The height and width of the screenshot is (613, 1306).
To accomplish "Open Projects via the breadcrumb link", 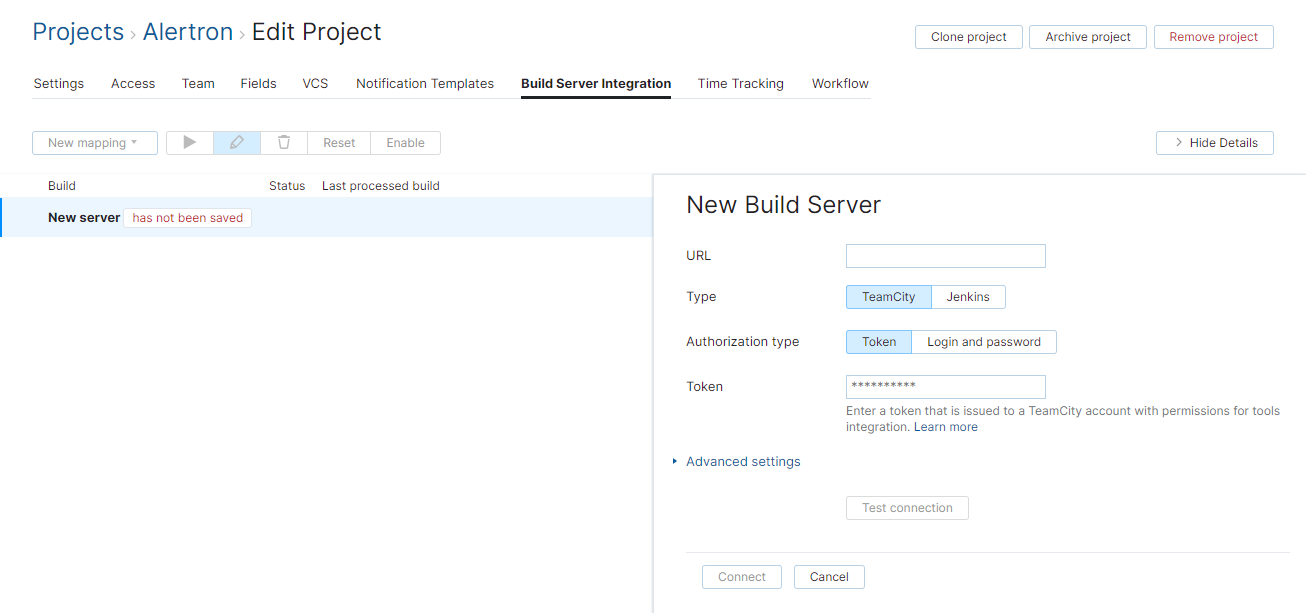I will [78, 31].
